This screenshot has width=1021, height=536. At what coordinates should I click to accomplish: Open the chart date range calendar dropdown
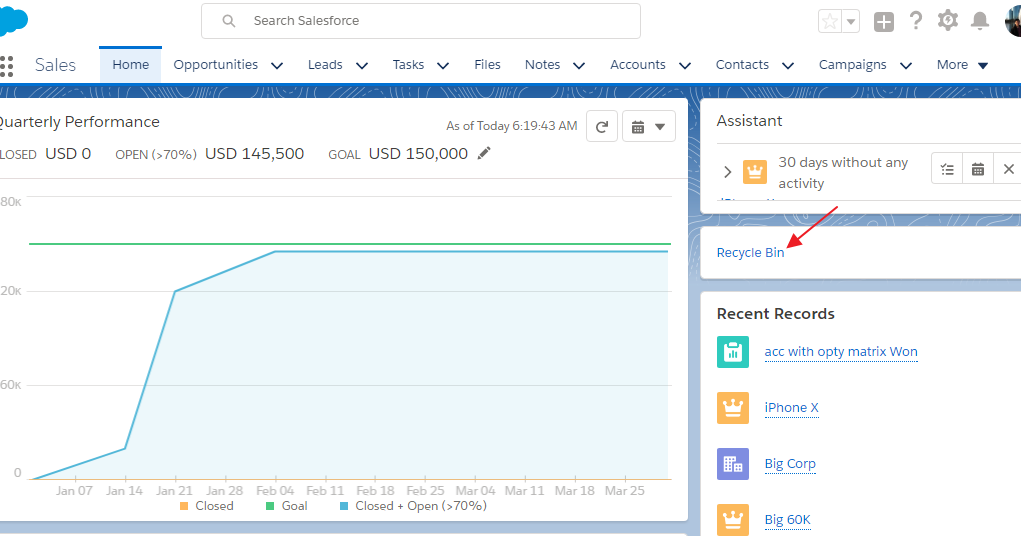[649, 126]
